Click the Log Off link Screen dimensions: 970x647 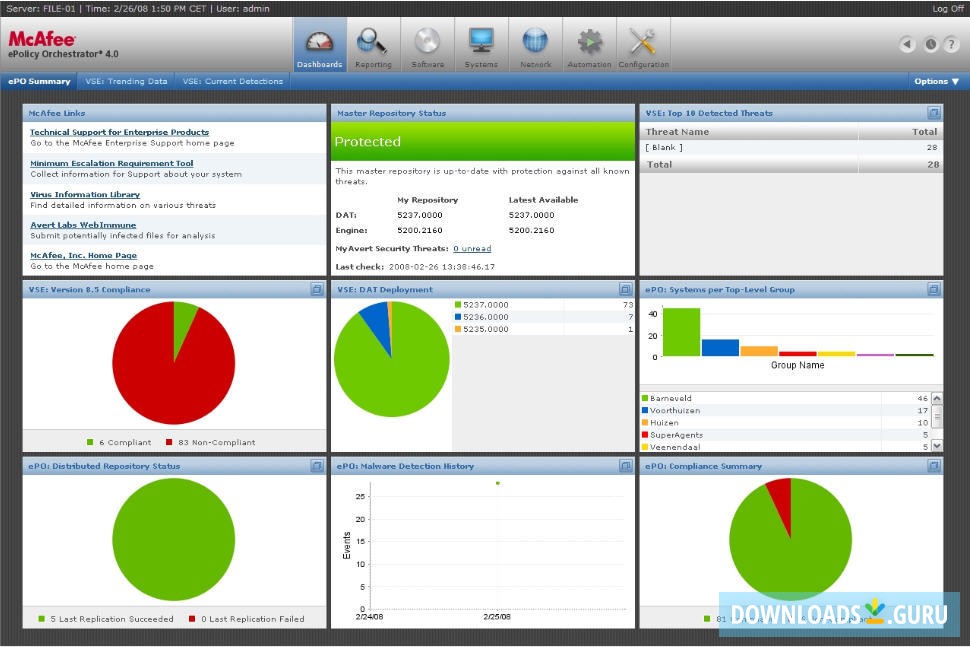point(948,9)
